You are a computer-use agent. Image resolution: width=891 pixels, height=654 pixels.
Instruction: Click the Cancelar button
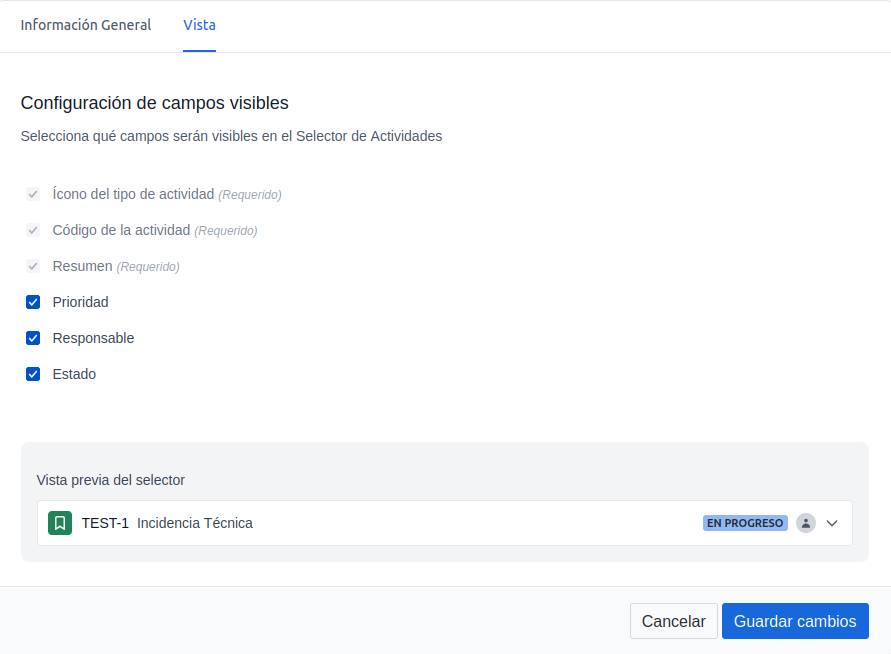pyautogui.click(x=673, y=621)
